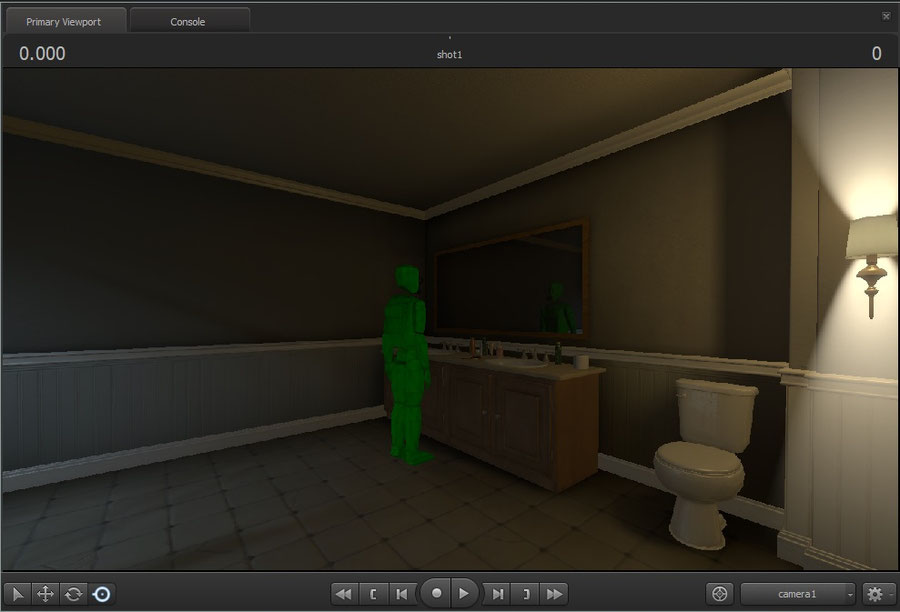The height and width of the screenshot is (612, 900).
Task: Click the left bracket playback button
Action: point(373,594)
